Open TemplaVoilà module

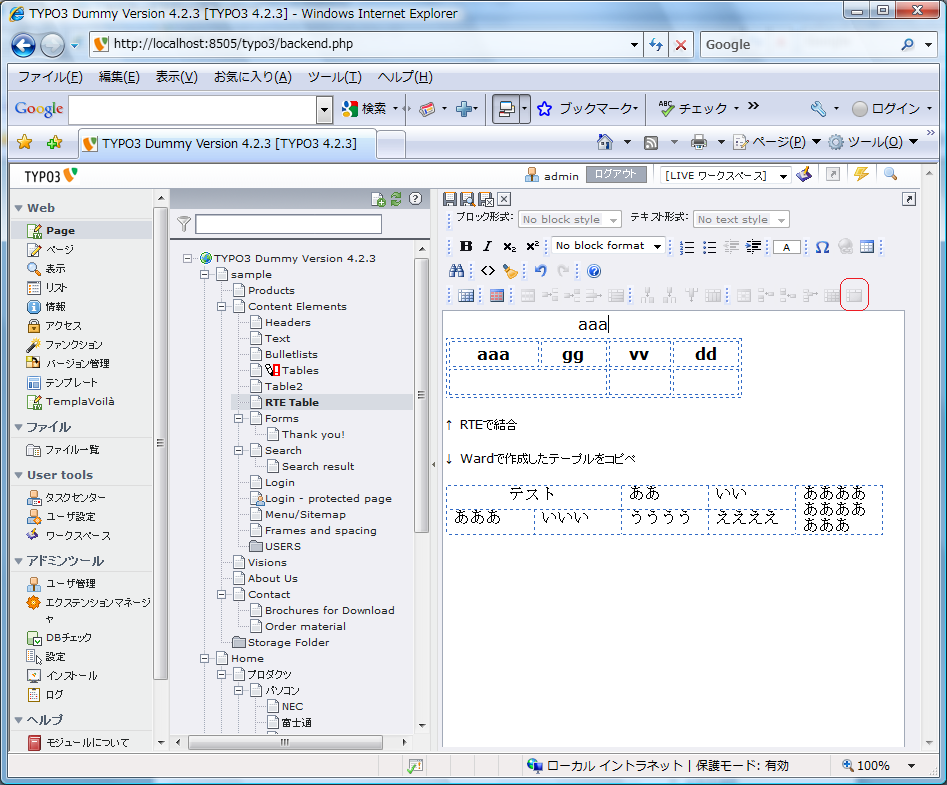(80, 402)
